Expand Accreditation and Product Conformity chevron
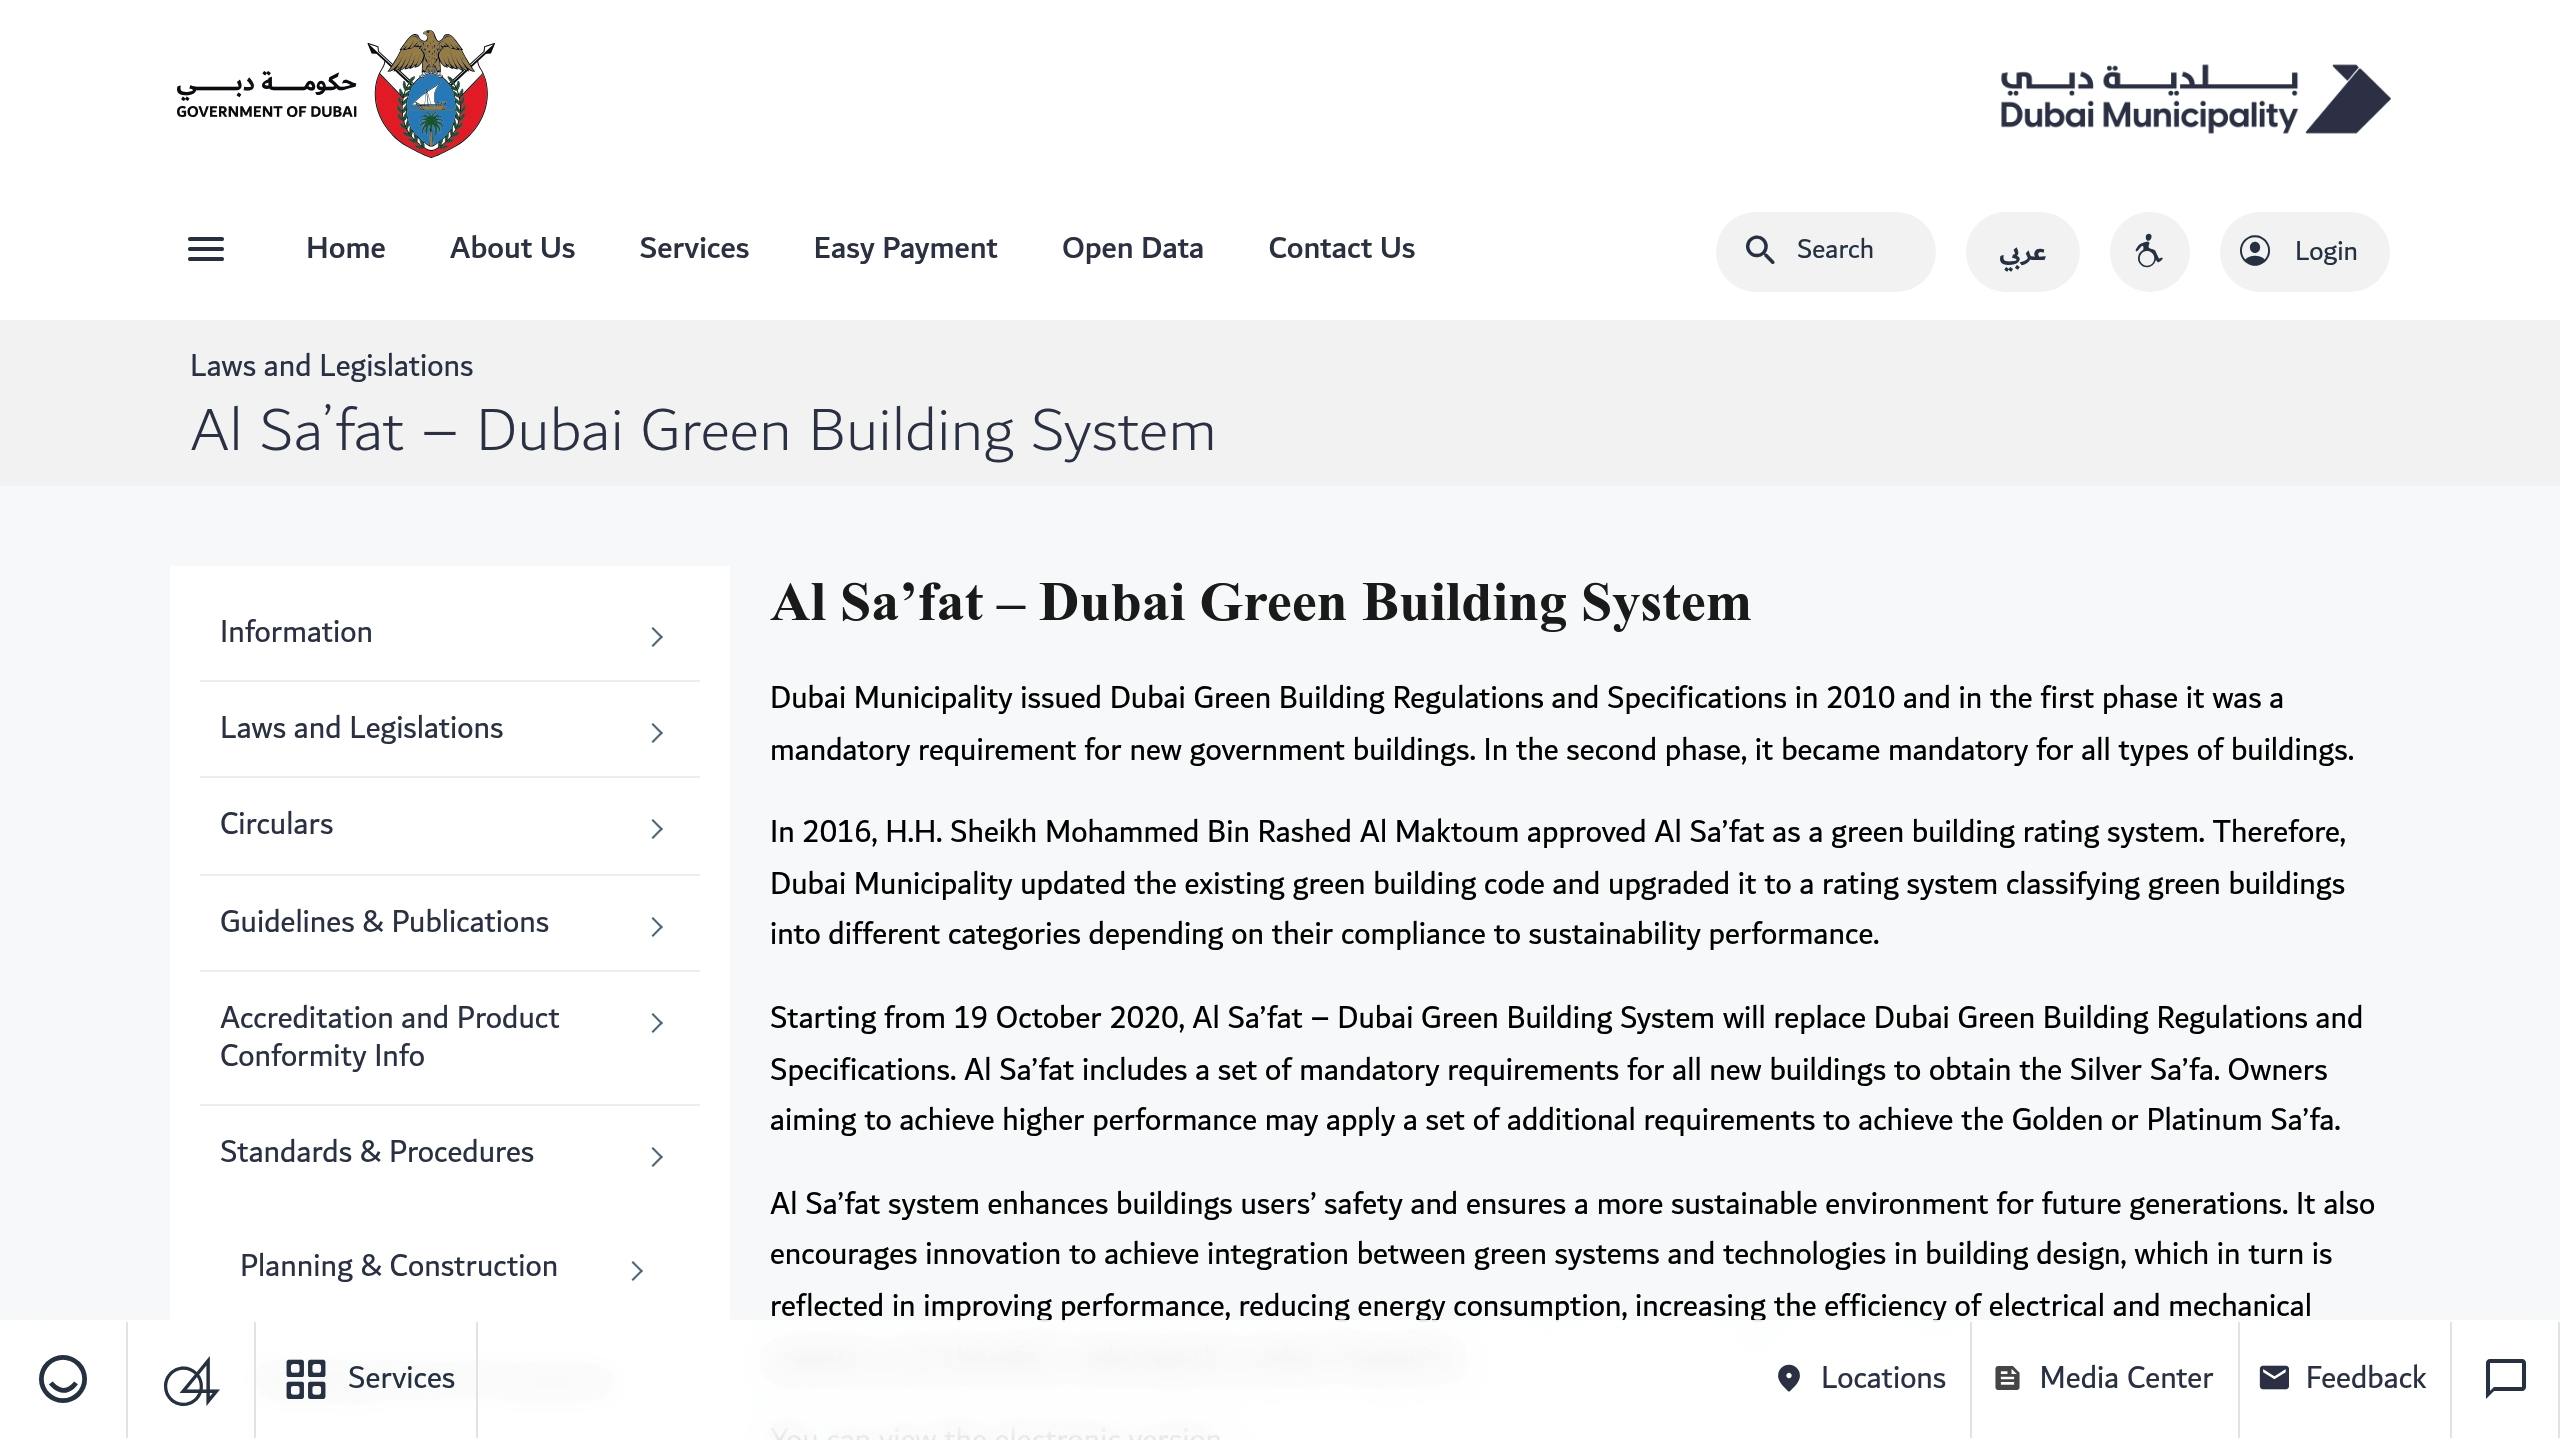 coord(657,1023)
